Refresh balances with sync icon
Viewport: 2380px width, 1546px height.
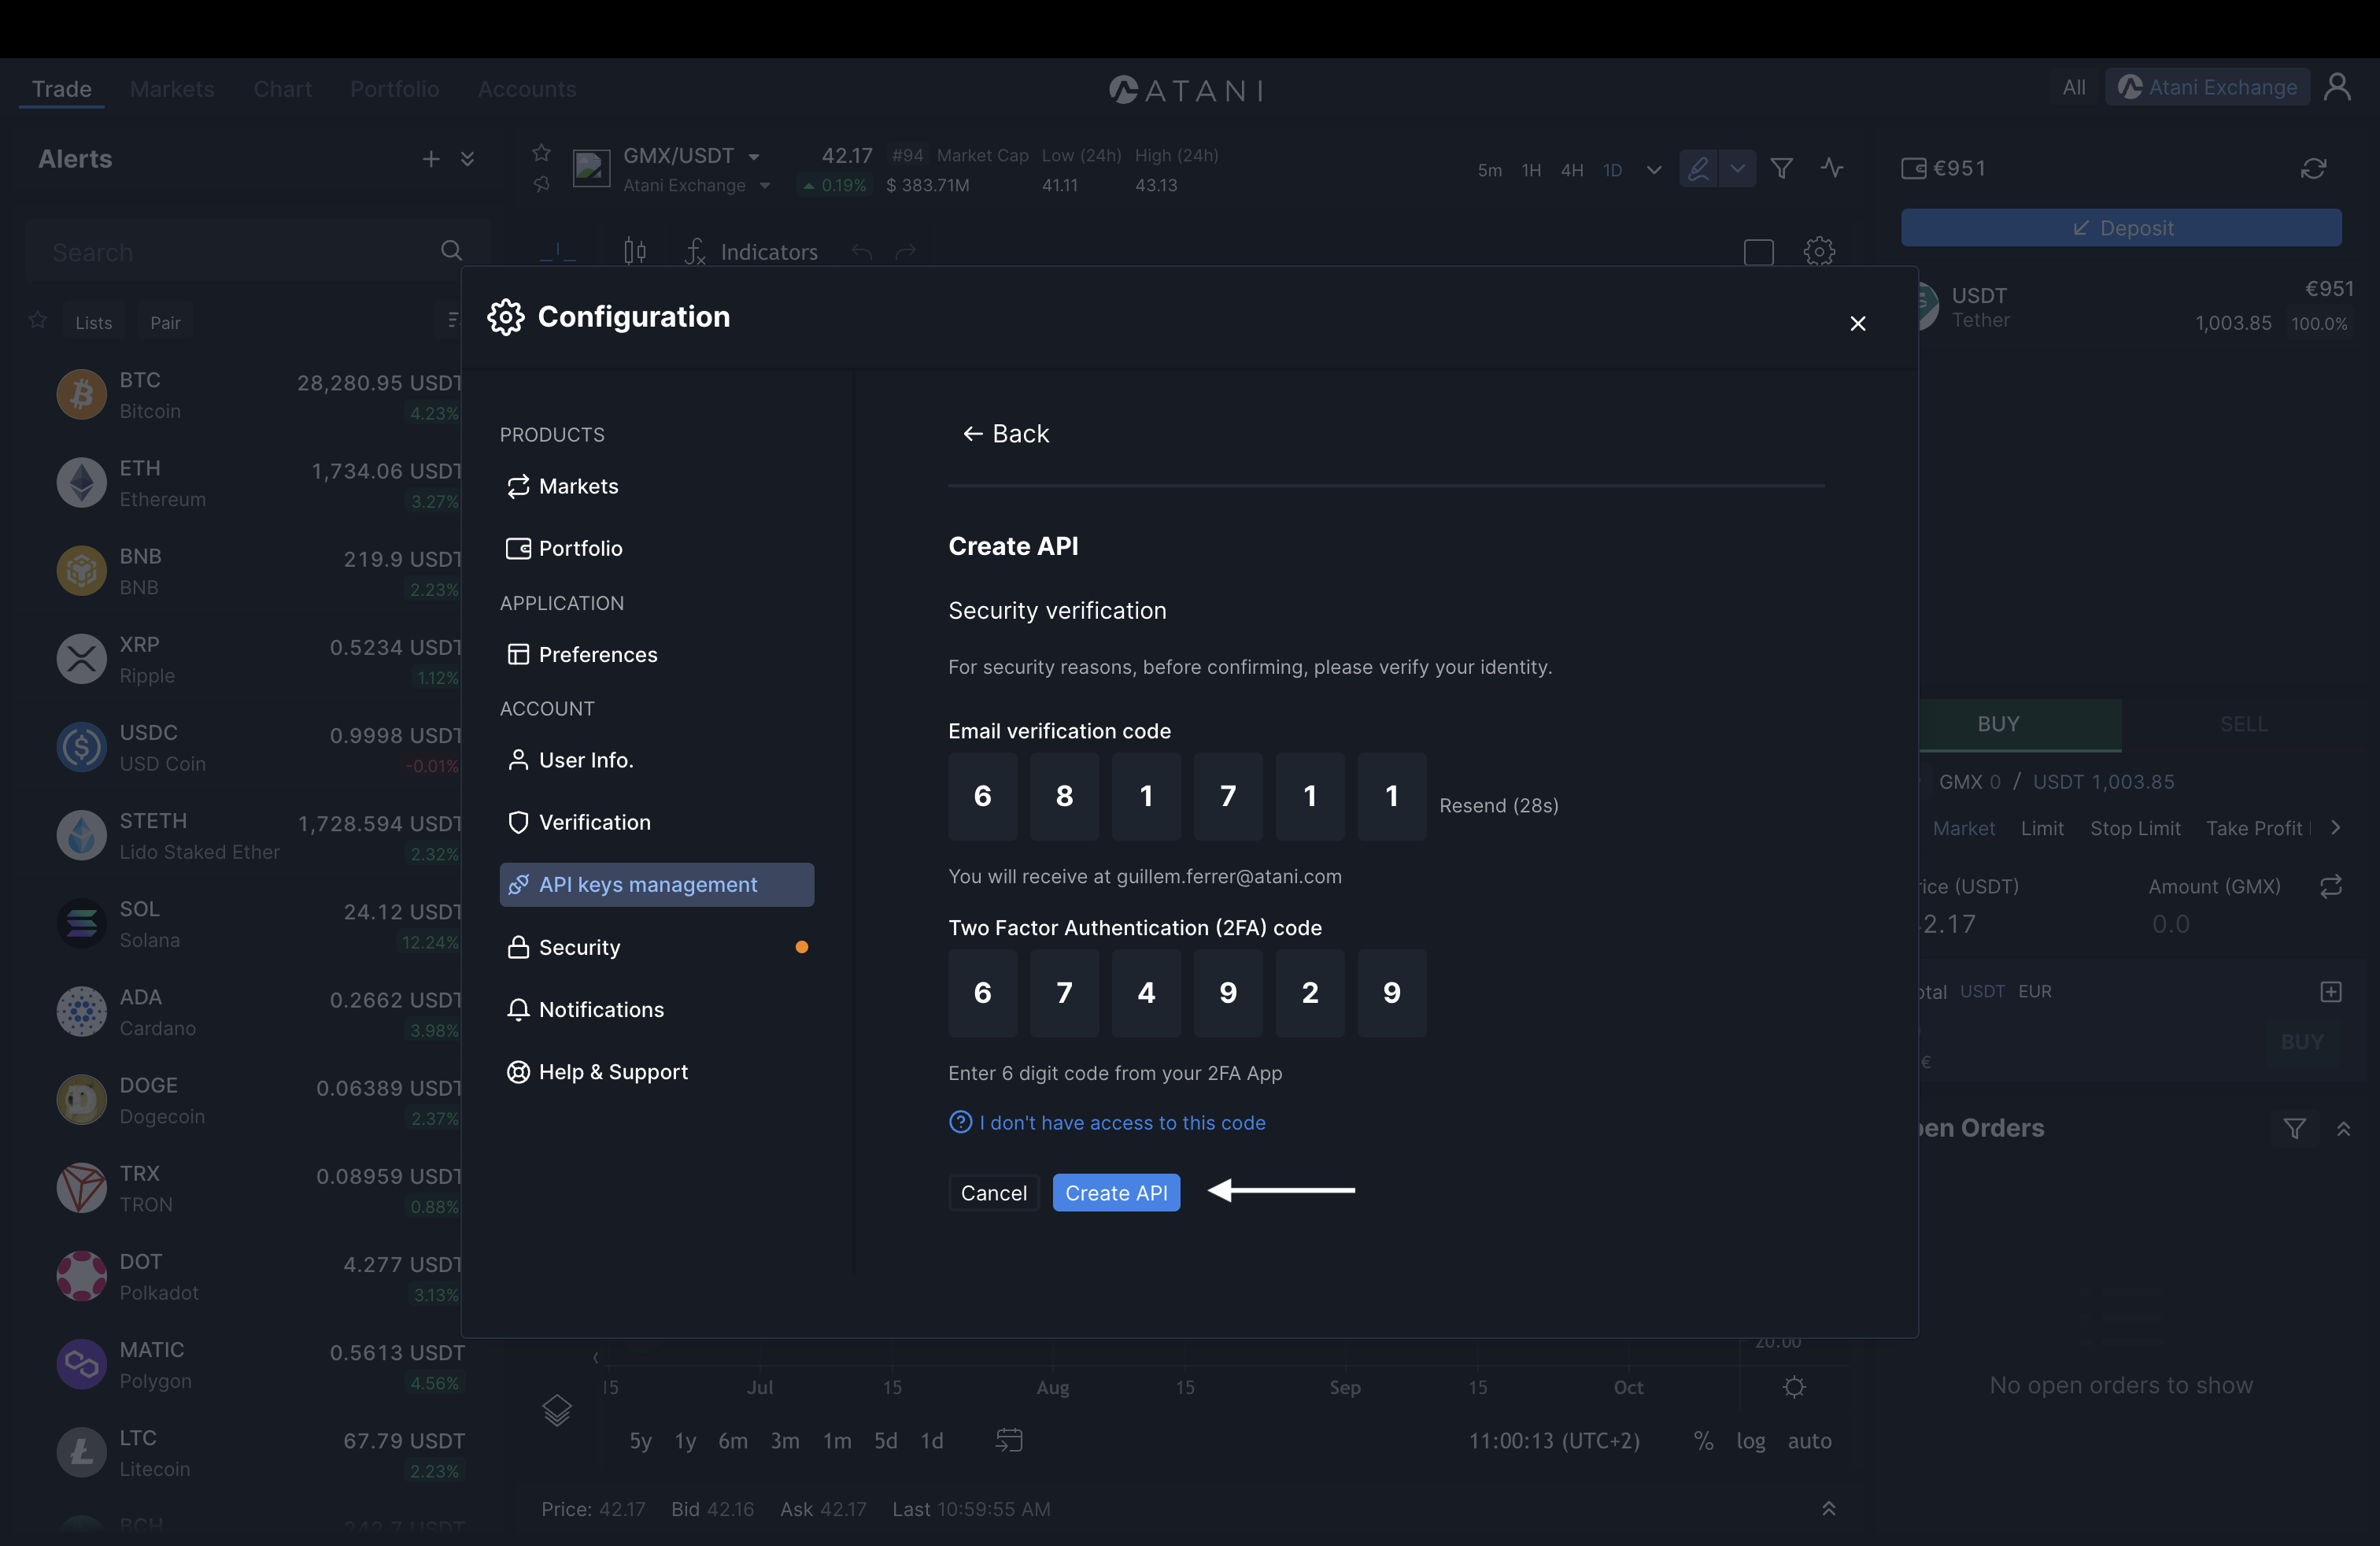2313,168
